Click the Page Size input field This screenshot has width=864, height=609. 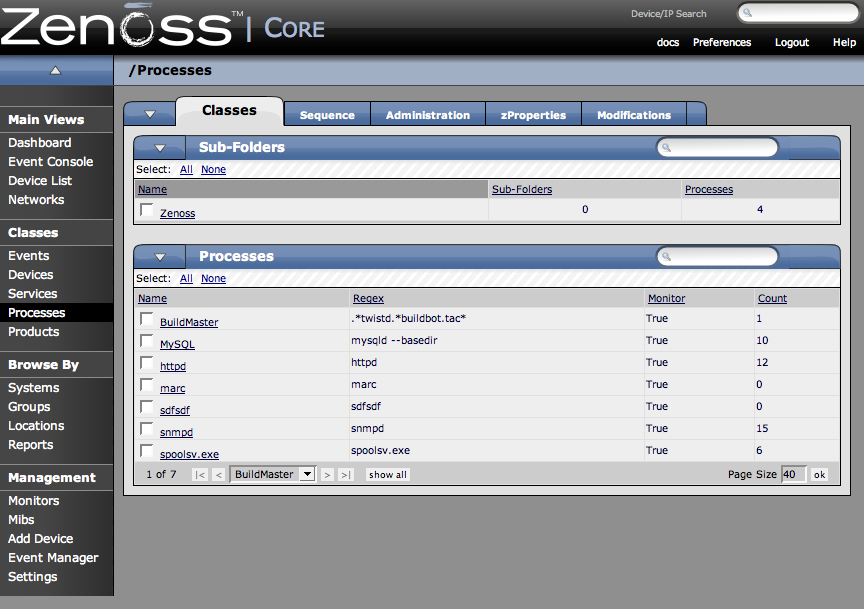[x=793, y=475]
